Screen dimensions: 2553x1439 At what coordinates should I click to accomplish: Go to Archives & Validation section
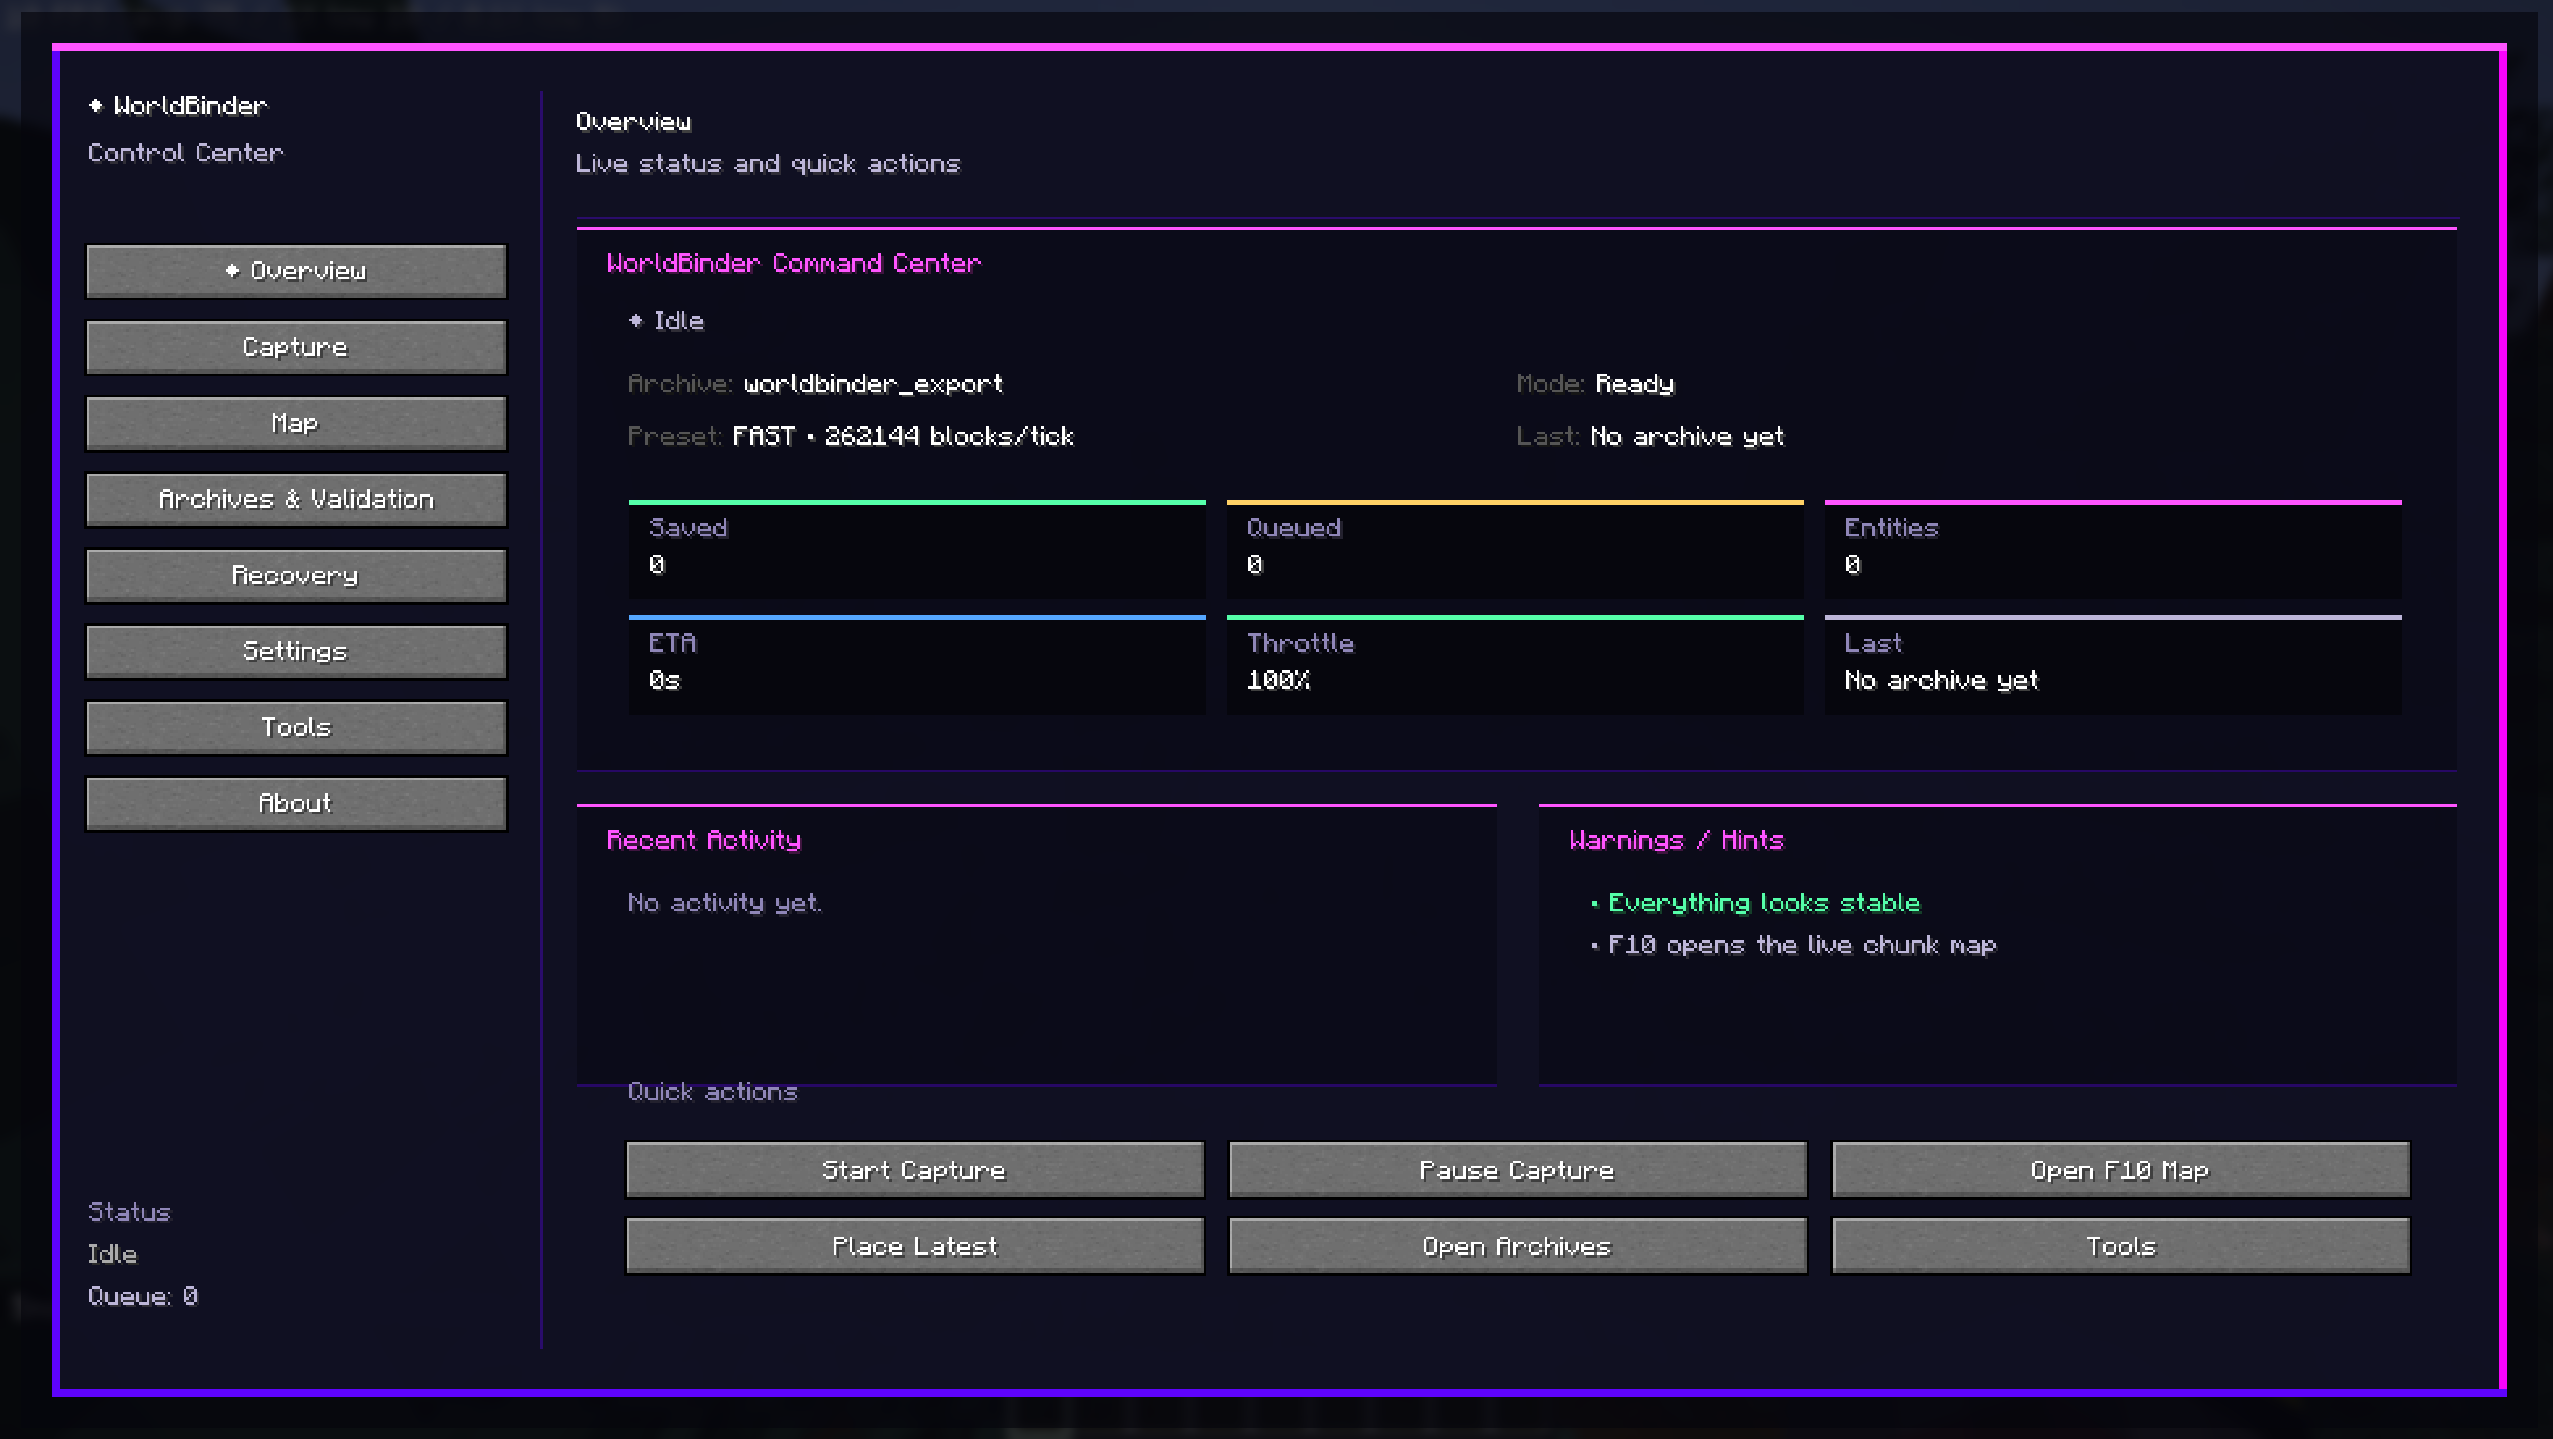296,499
